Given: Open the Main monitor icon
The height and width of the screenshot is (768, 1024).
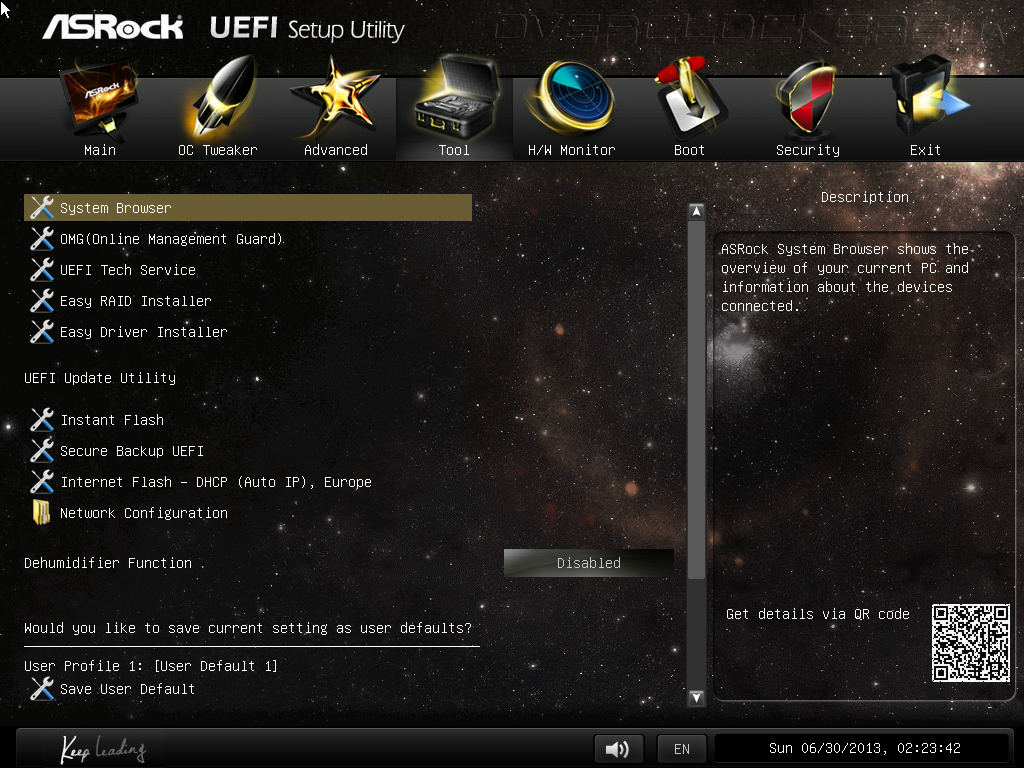Looking at the screenshot, I should [x=99, y=98].
